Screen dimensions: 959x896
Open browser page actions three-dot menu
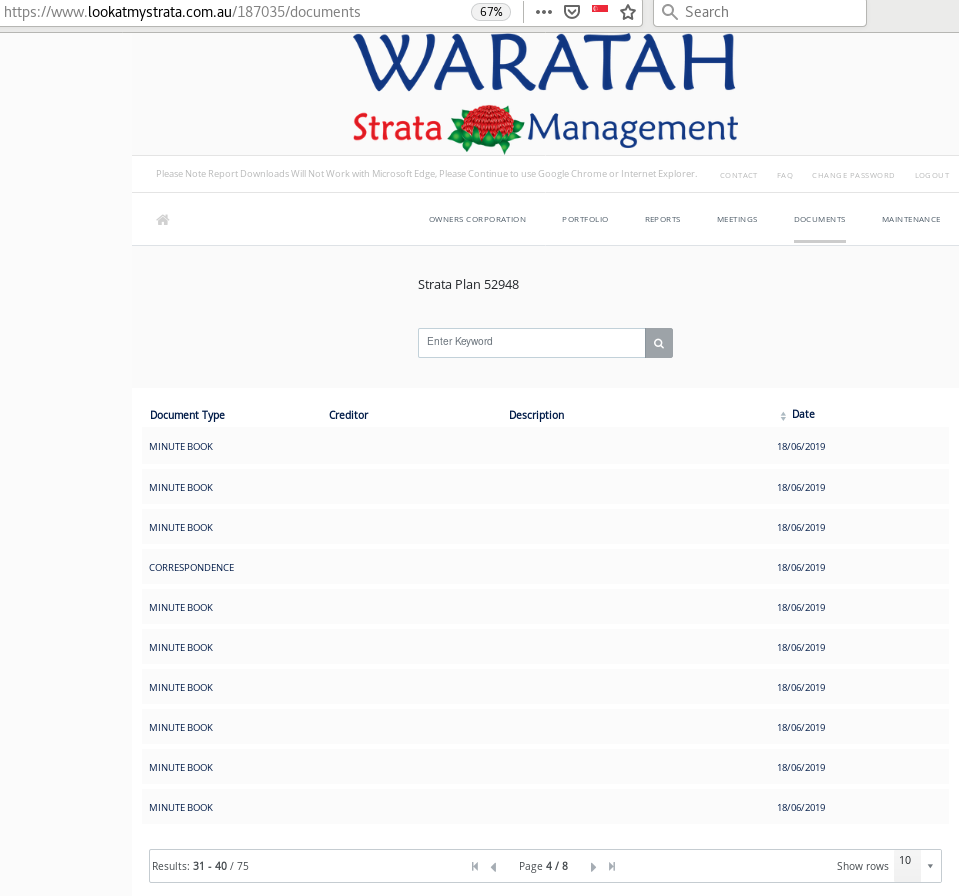(544, 12)
